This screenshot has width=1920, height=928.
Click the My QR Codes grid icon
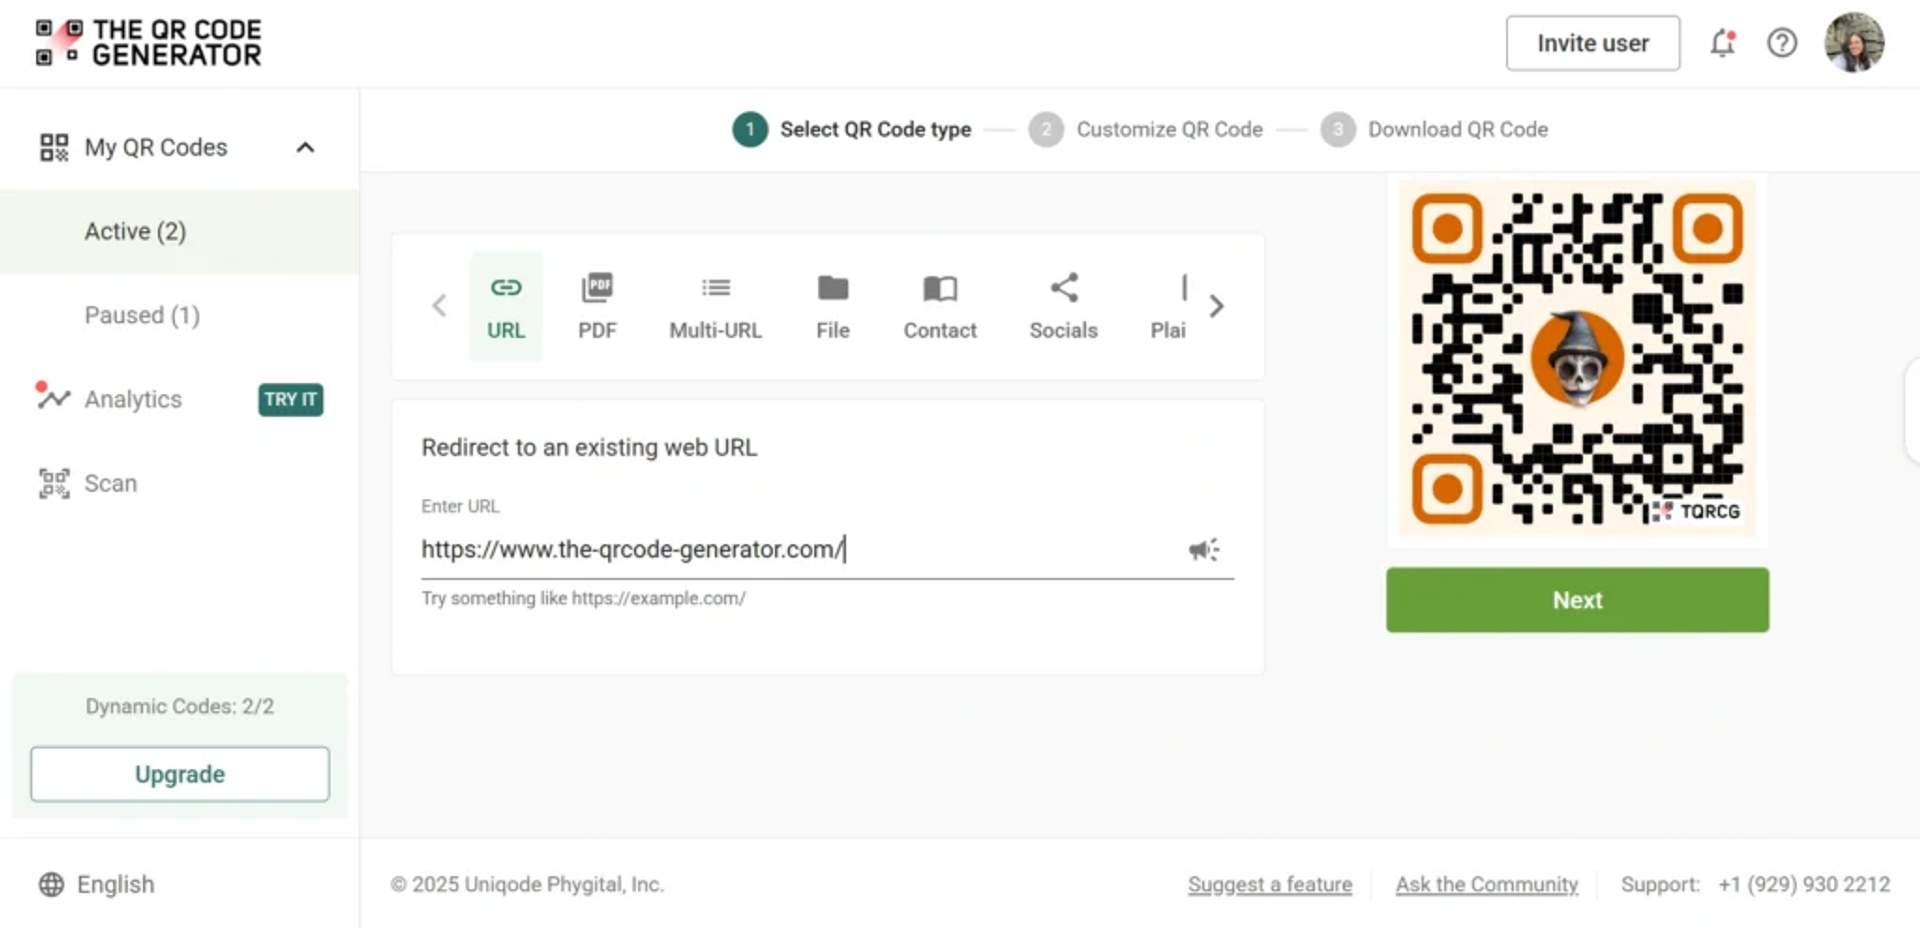pos(54,148)
